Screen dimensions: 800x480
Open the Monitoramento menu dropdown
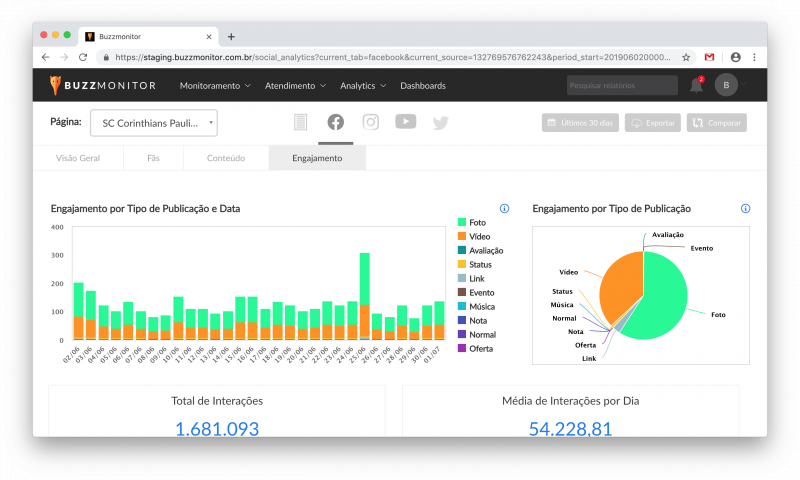[215, 86]
